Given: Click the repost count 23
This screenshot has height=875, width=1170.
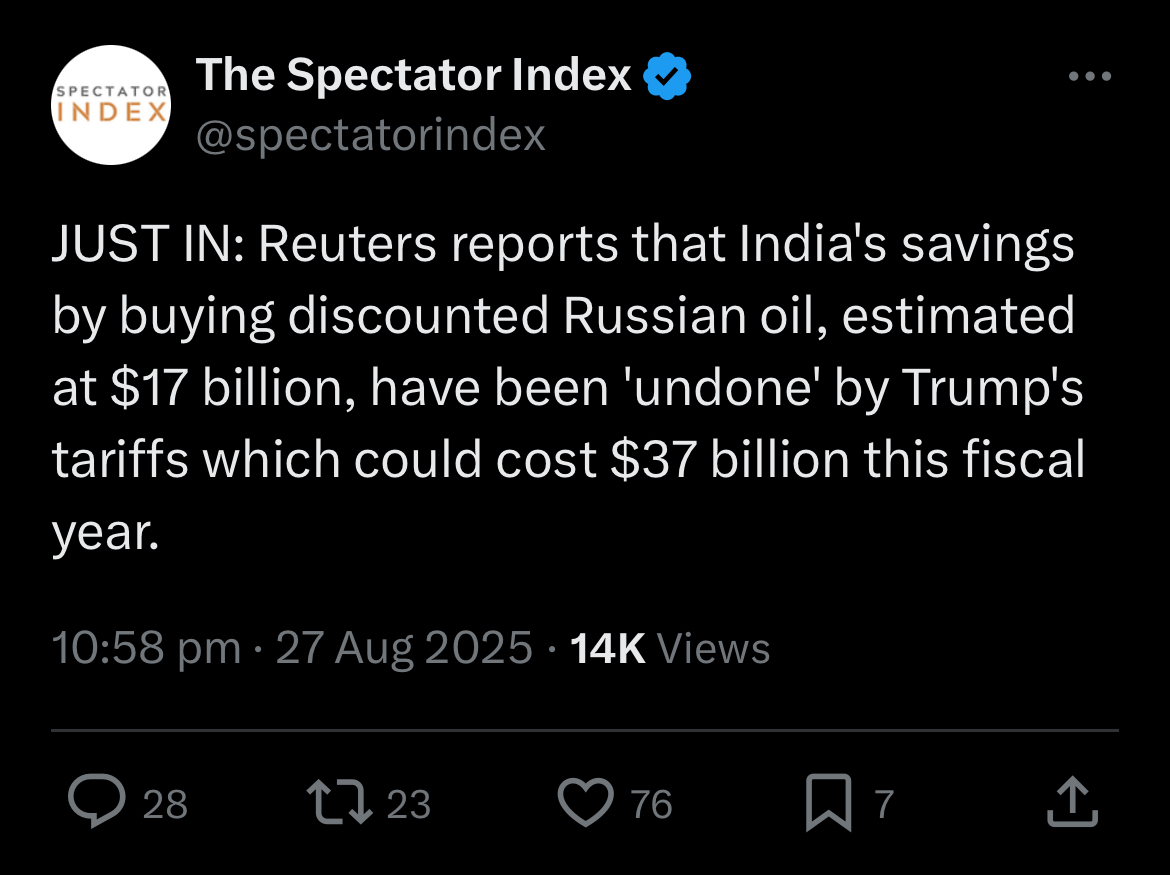Looking at the screenshot, I should tap(408, 804).
